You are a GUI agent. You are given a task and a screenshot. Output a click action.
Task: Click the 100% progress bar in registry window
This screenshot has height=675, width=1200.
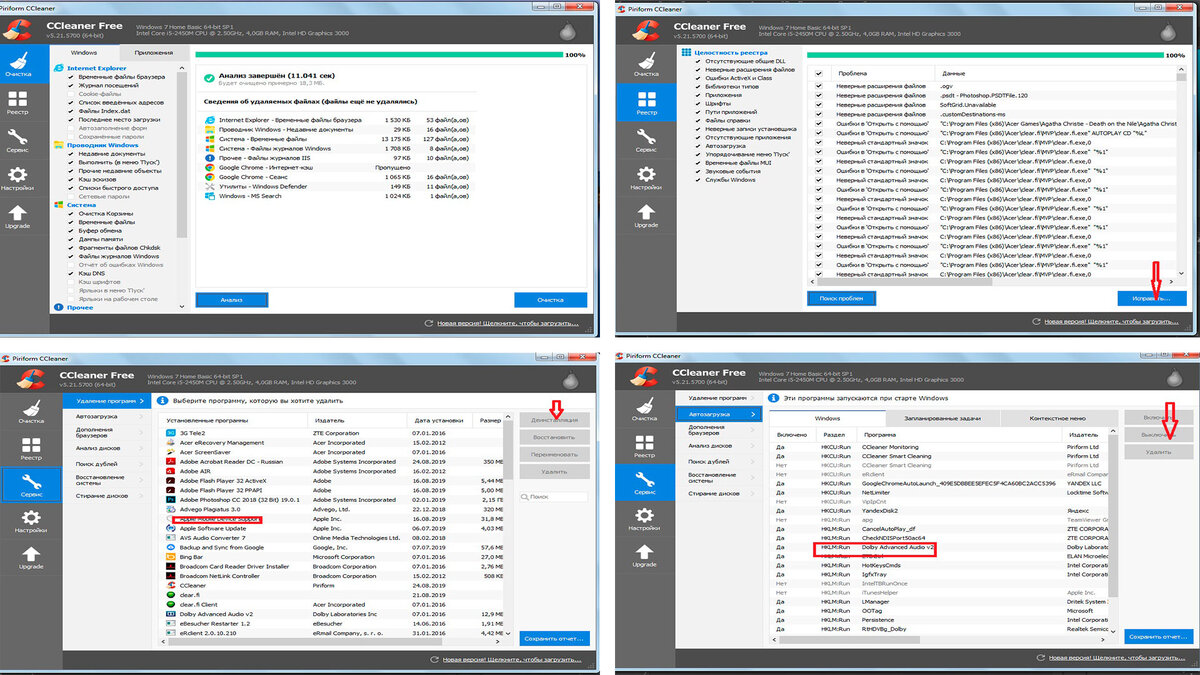point(983,56)
